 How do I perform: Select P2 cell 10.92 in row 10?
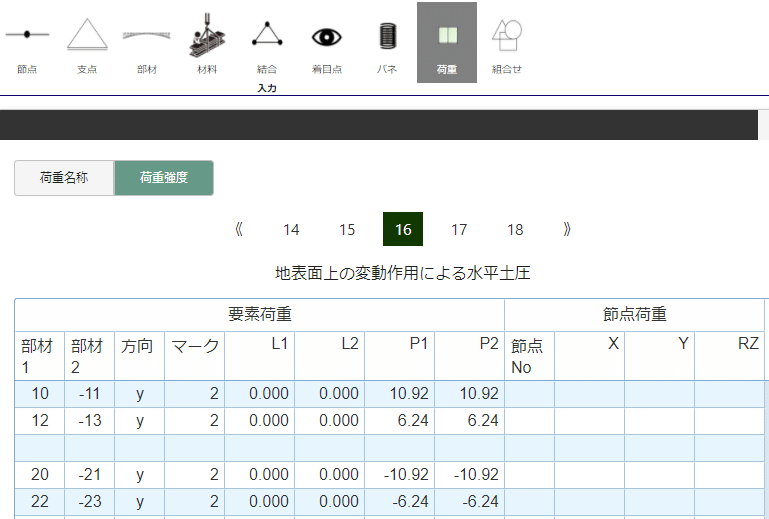(x=470, y=394)
